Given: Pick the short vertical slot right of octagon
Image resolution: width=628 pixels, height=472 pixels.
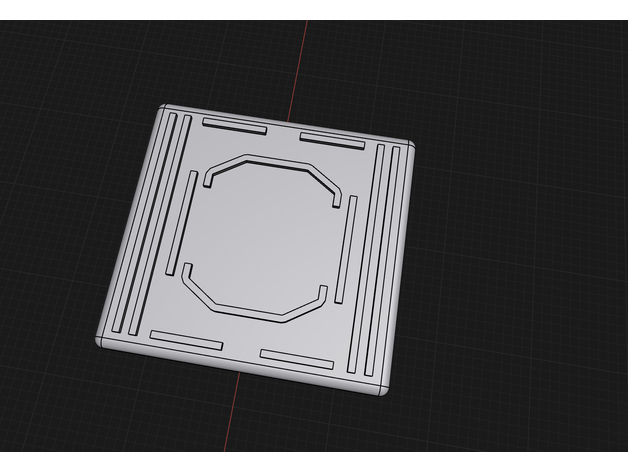Looking at the screenshot, I should pyautogui.click(x=345, y=249).
